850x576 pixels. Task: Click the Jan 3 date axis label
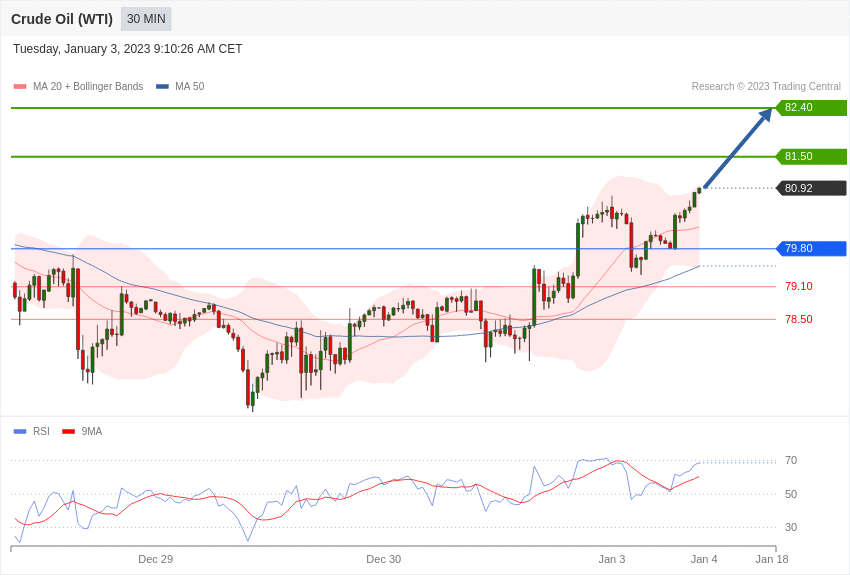[x=611, y=559]
